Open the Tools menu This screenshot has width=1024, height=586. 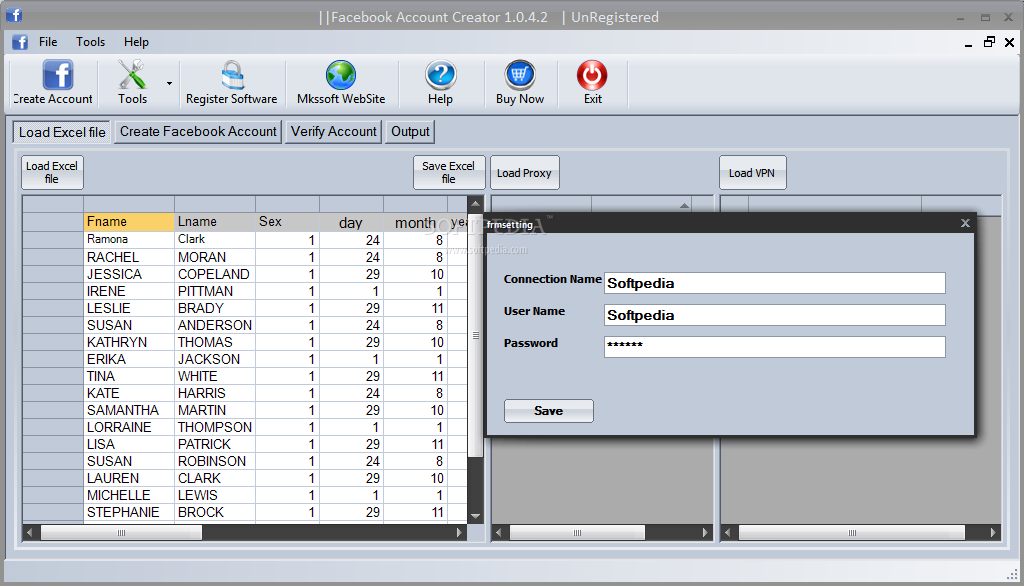(90, 42)
